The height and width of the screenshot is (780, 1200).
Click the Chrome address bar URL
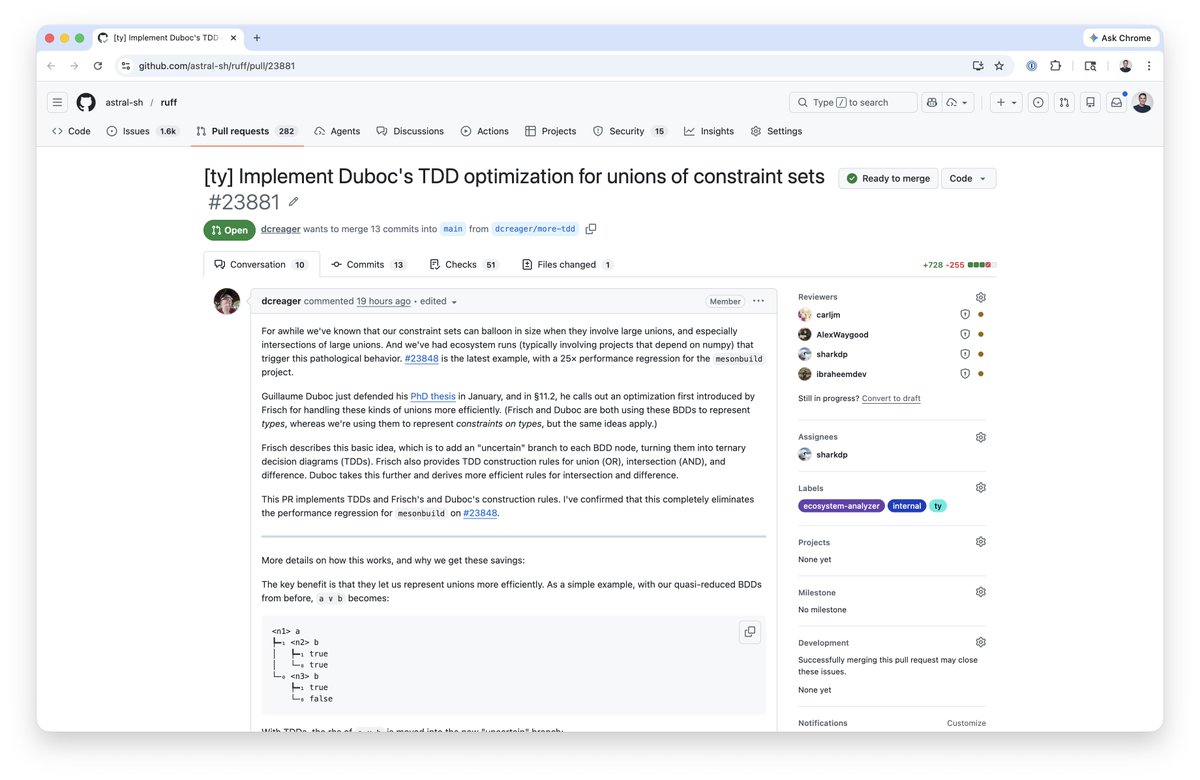click(x=217, y=66)
